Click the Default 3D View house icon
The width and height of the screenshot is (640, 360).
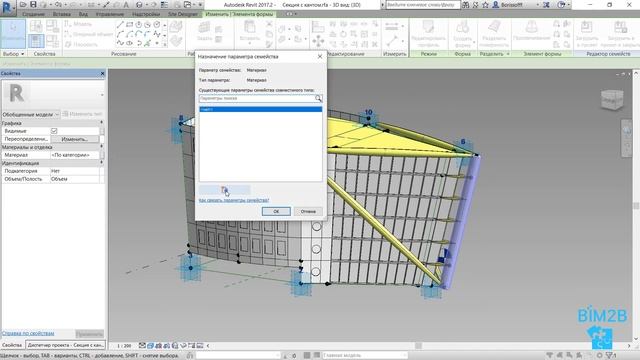tap(140, 4)
